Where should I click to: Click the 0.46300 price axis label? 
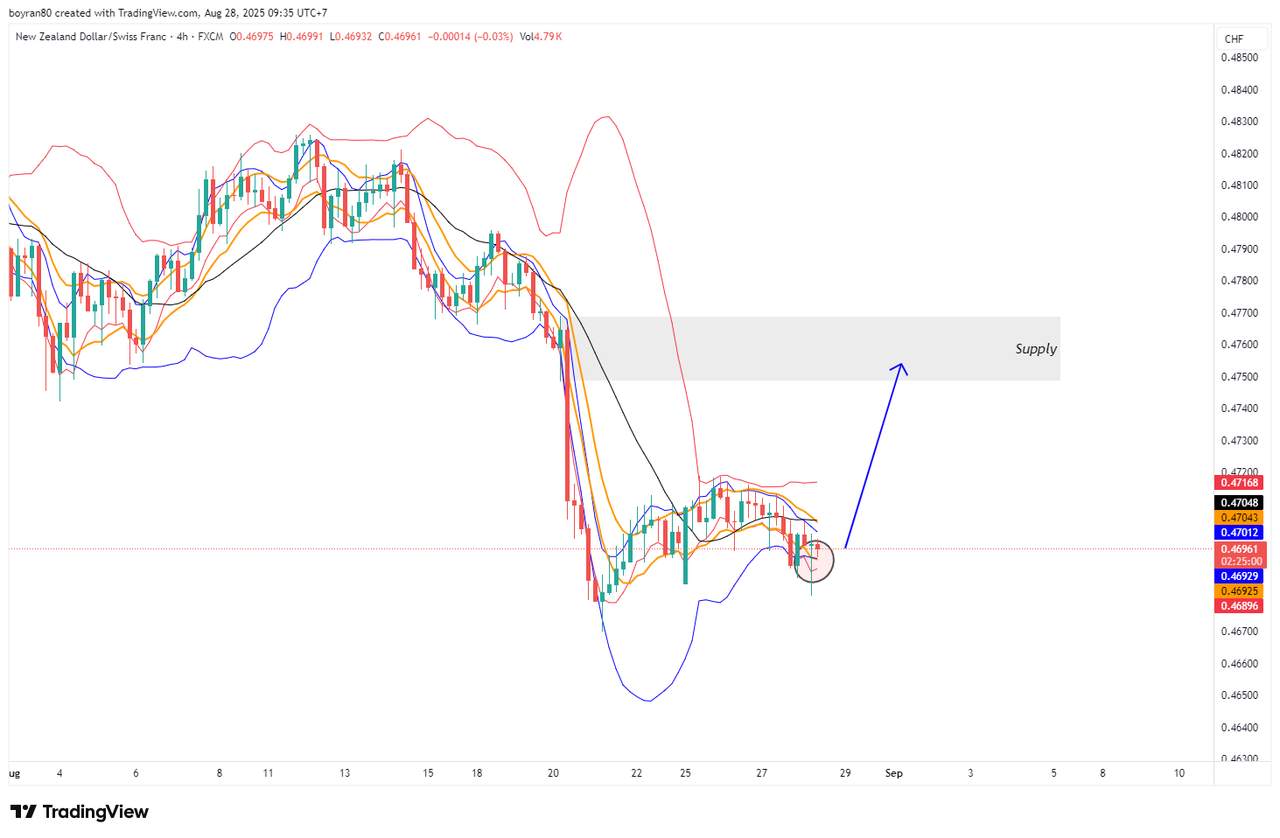[1240, 759]
